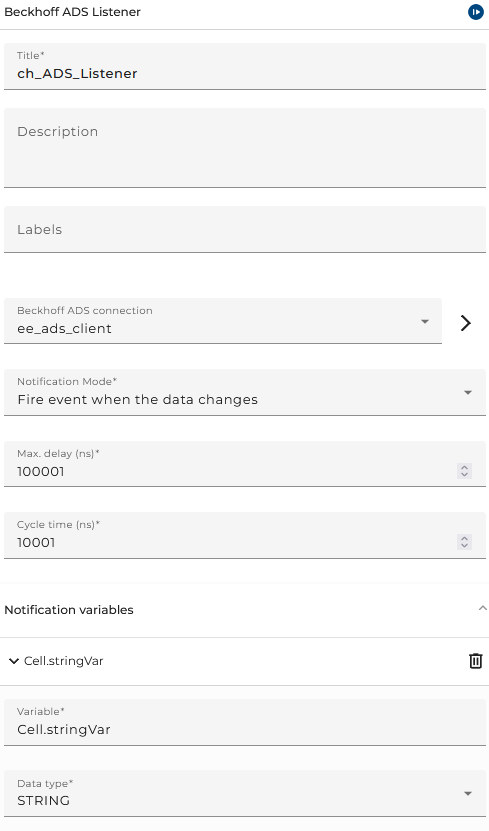Decrease the Cycle time value
This screenshot has width=489, height=831.
coord(464,545)
